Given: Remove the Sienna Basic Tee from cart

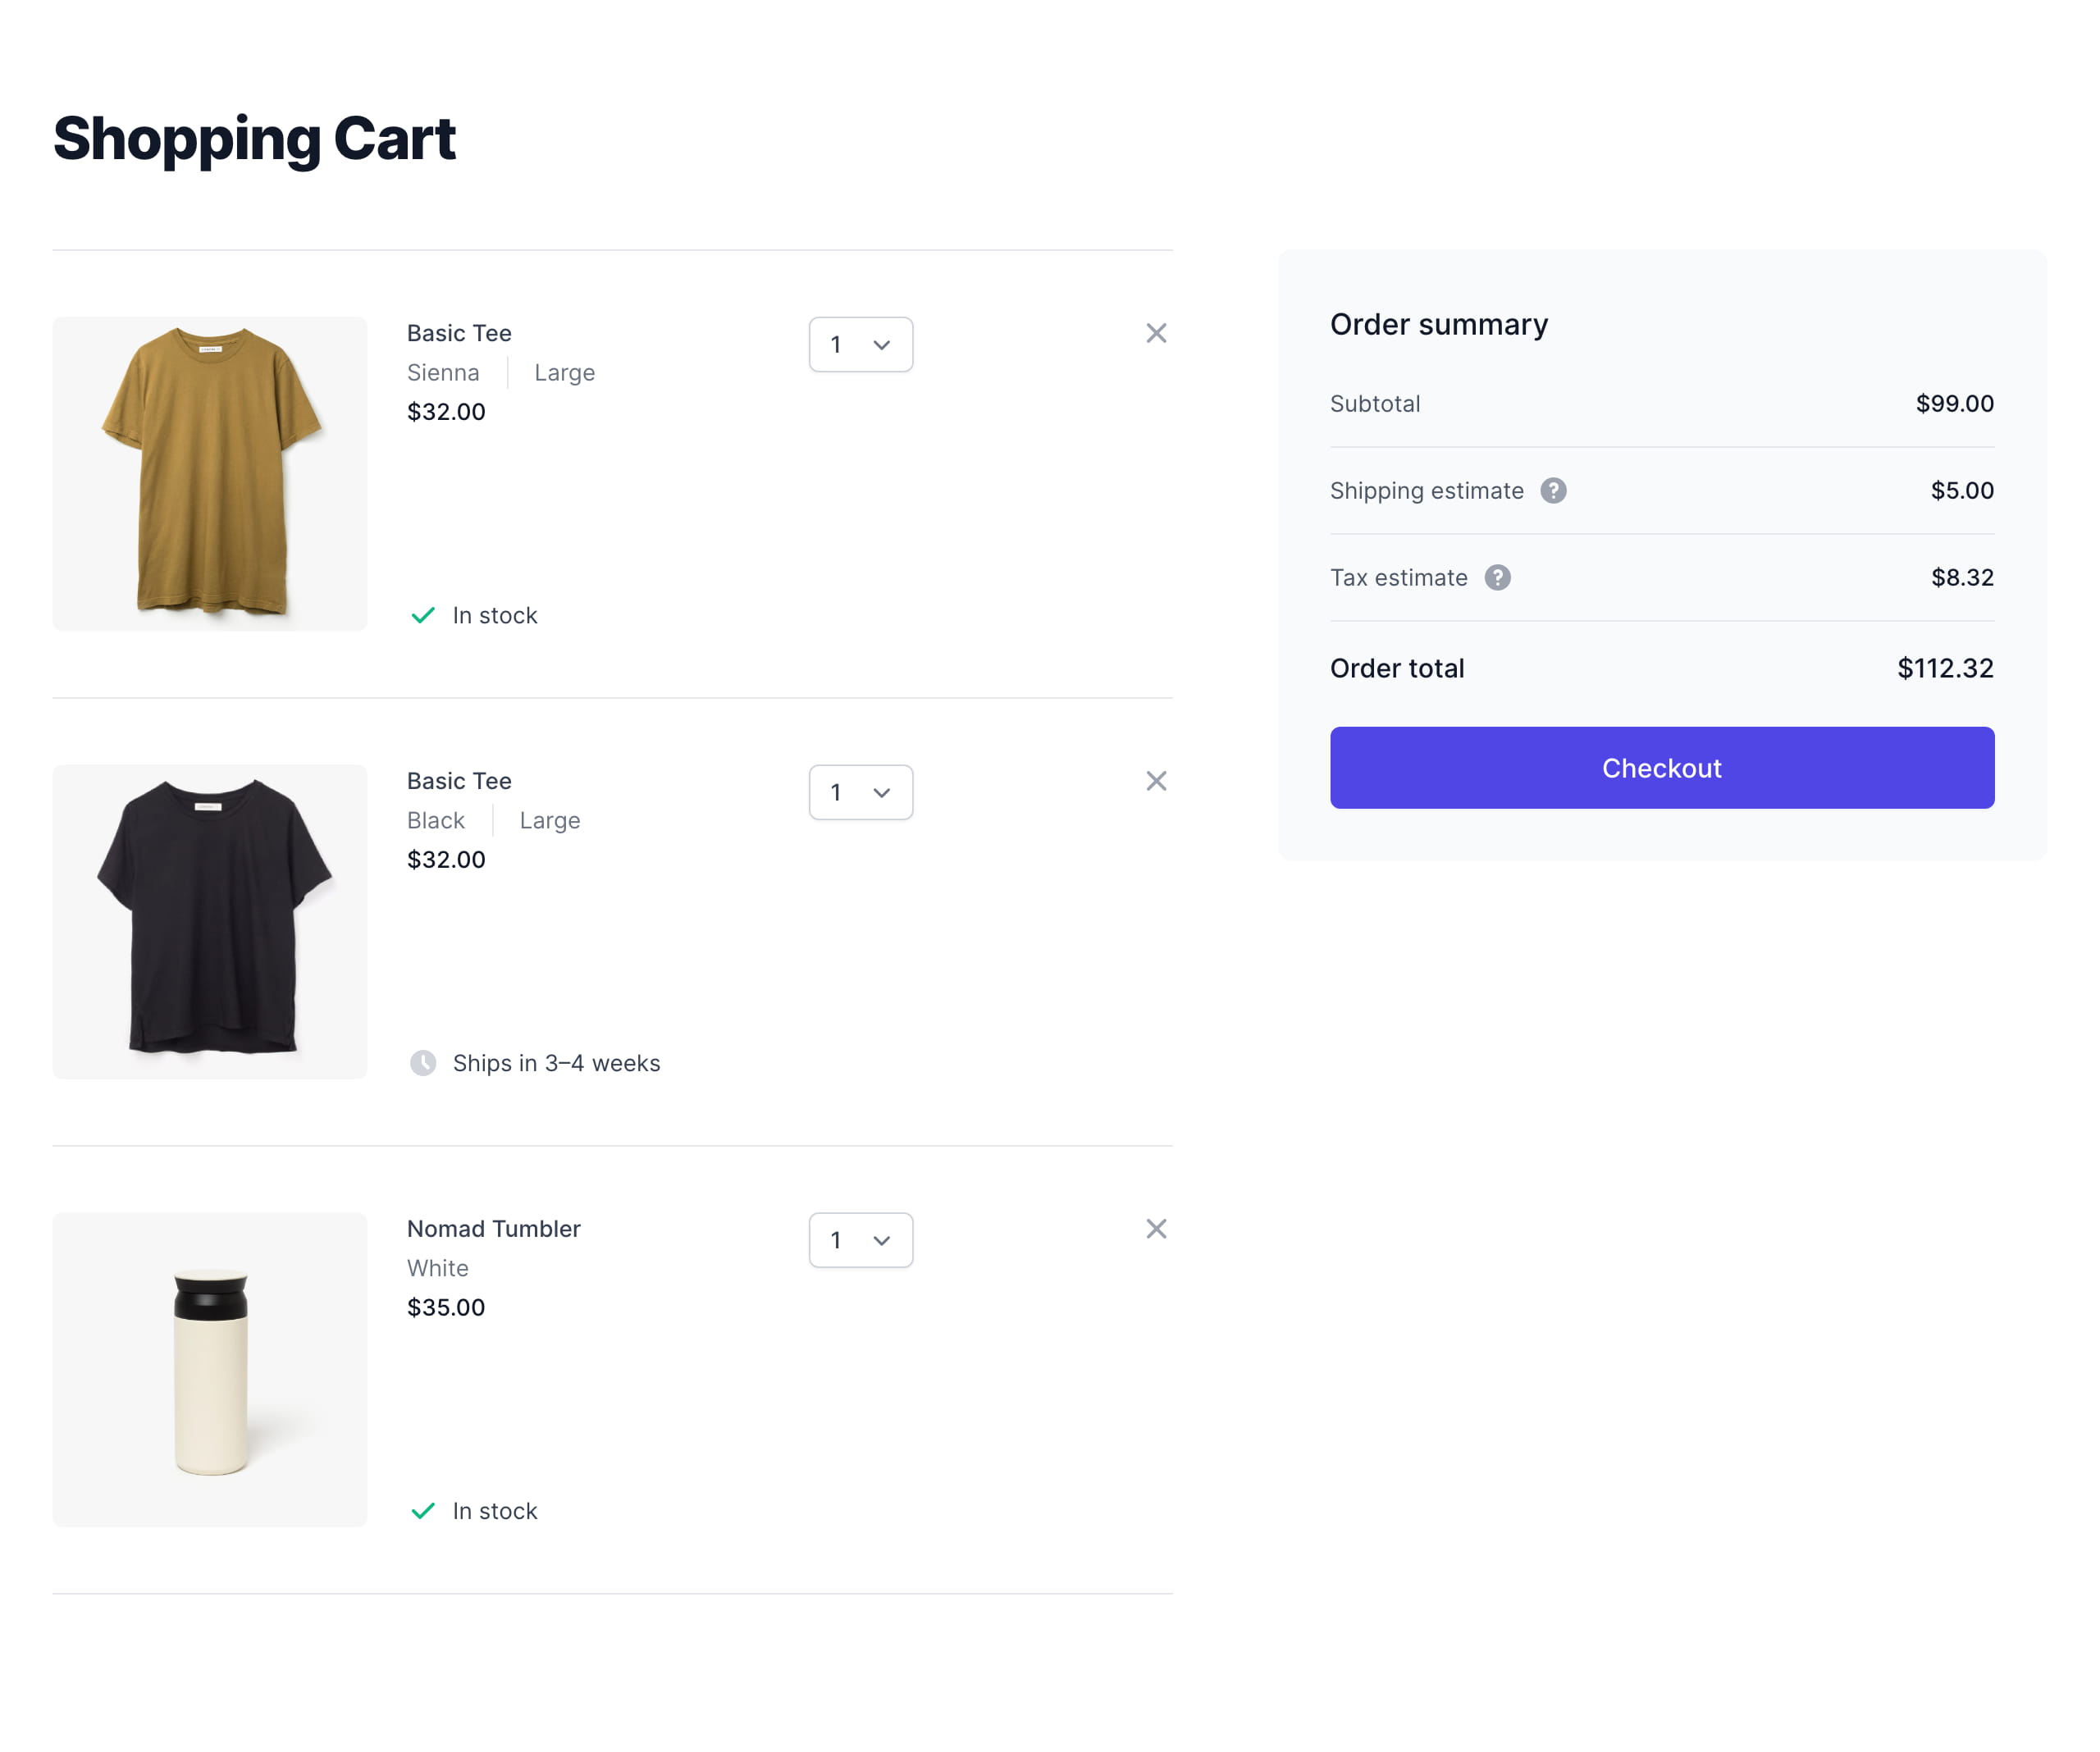Looking at the screenshot, I should coord(1156,333).
